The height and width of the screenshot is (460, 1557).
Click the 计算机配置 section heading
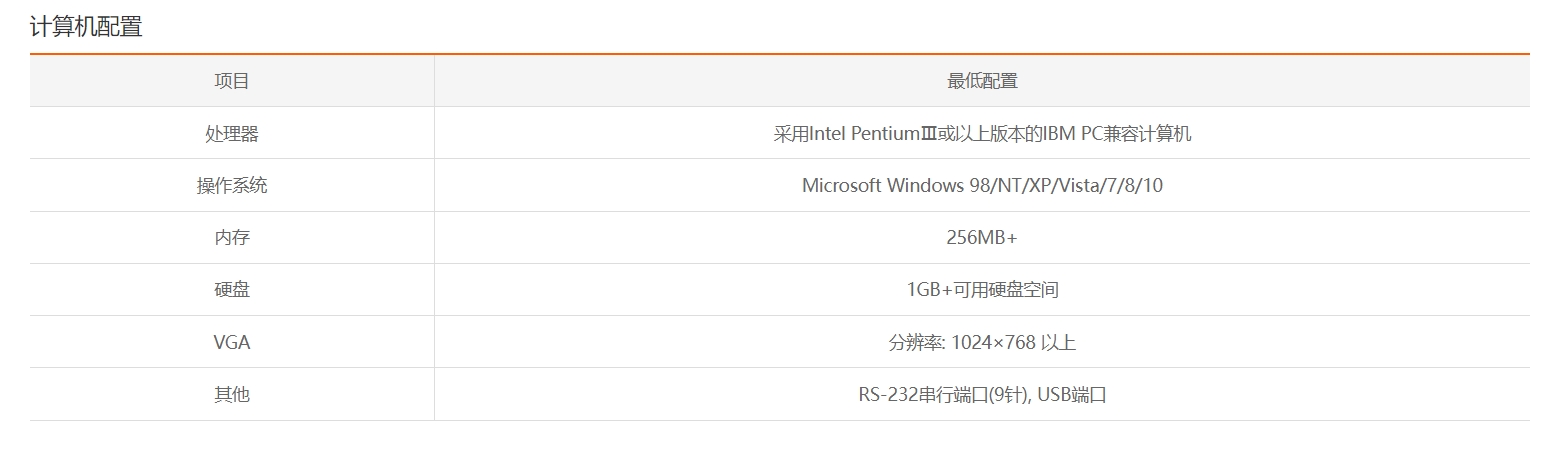(x=86, y=27)
